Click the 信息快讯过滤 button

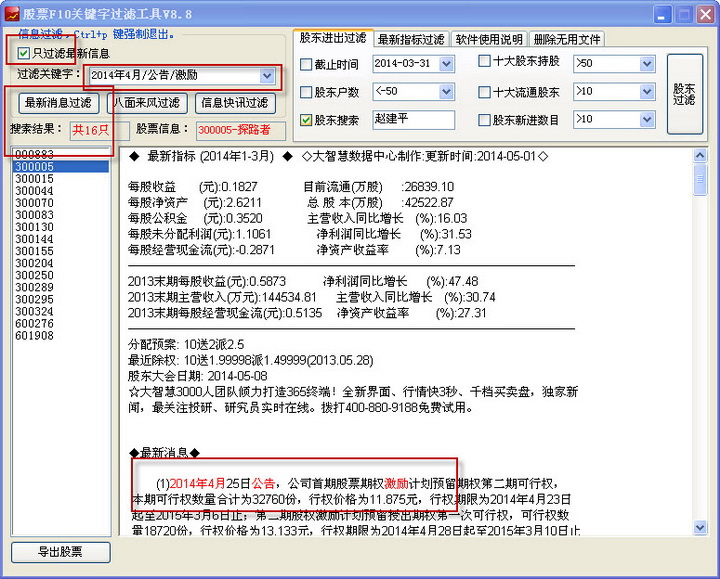tap(234, 103)
